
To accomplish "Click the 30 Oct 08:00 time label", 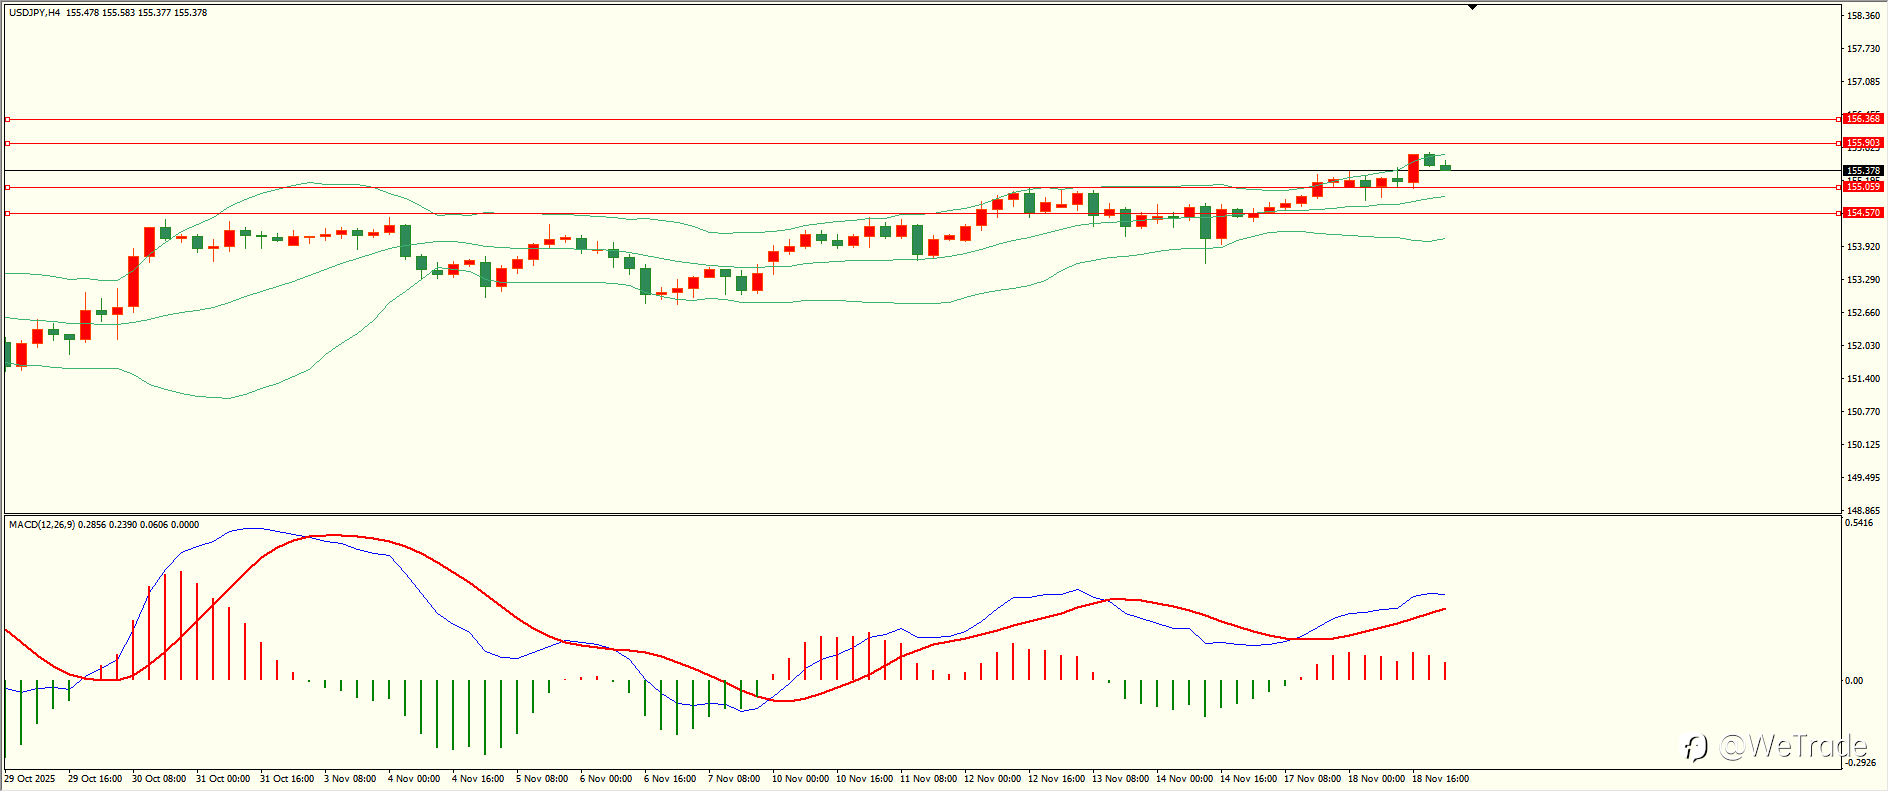I will tap(159, 779).
